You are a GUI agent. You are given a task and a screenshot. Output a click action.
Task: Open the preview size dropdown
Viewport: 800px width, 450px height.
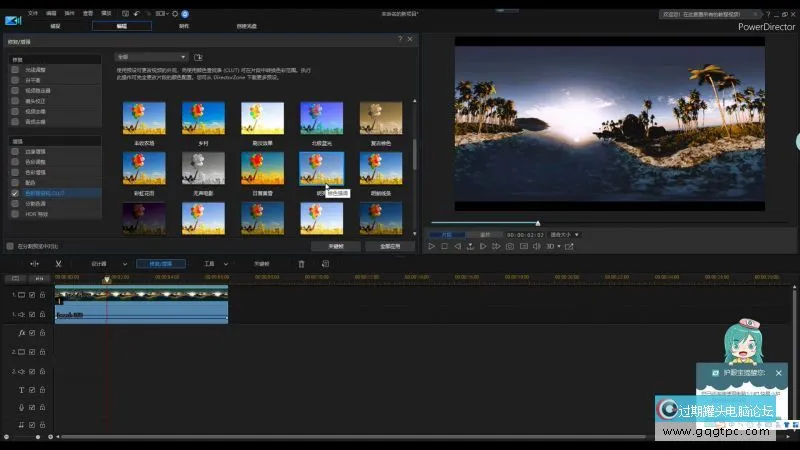point(564,235)
